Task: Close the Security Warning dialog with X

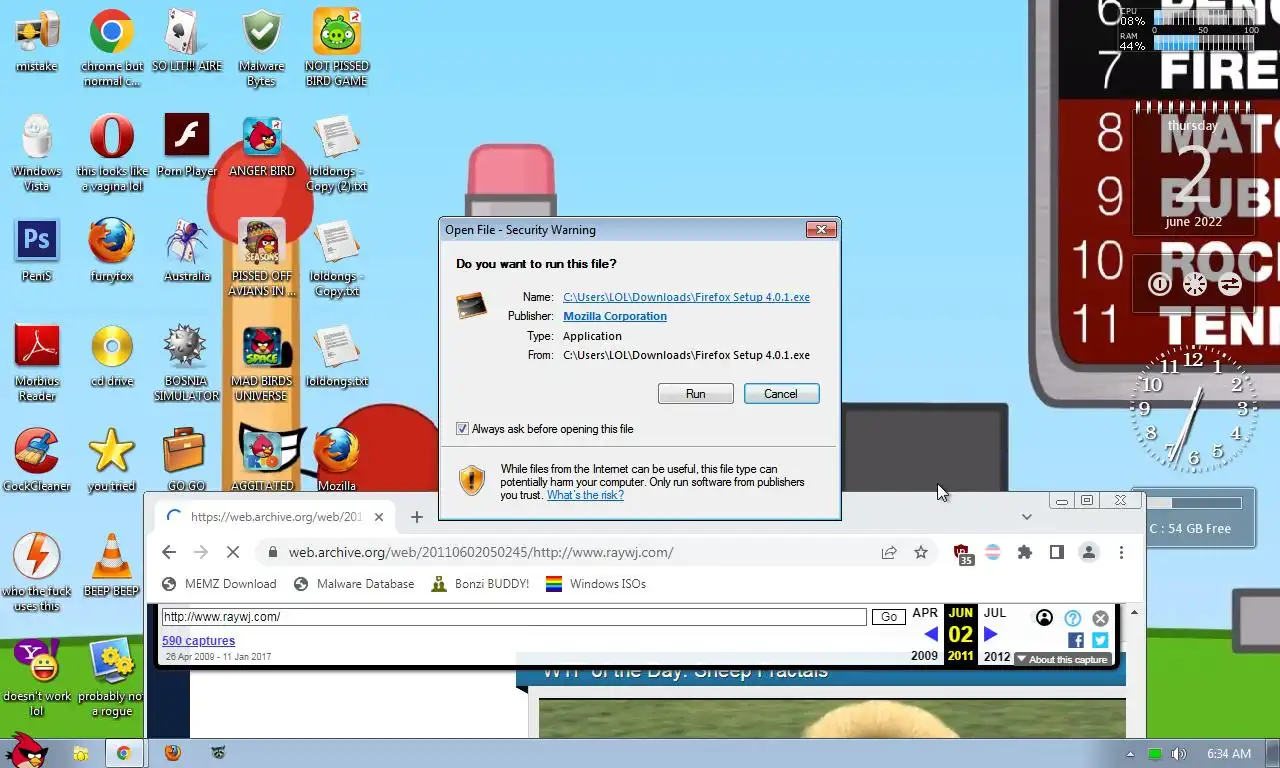Action: pos(821,230)
